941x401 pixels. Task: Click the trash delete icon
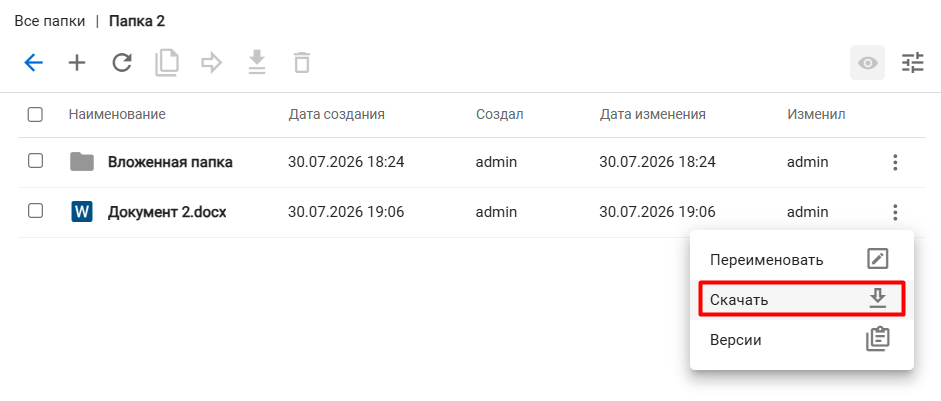point(302,63)
